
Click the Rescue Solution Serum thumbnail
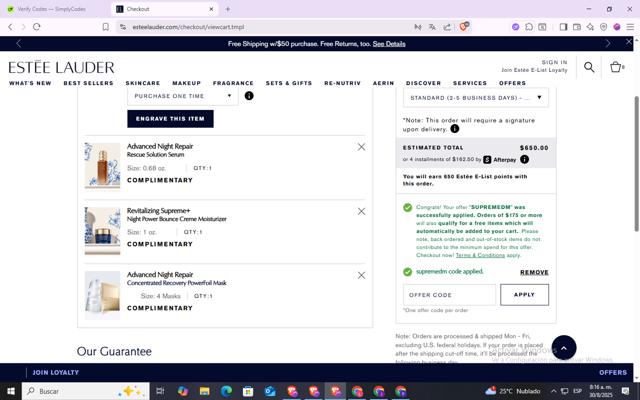pos(102,166)
